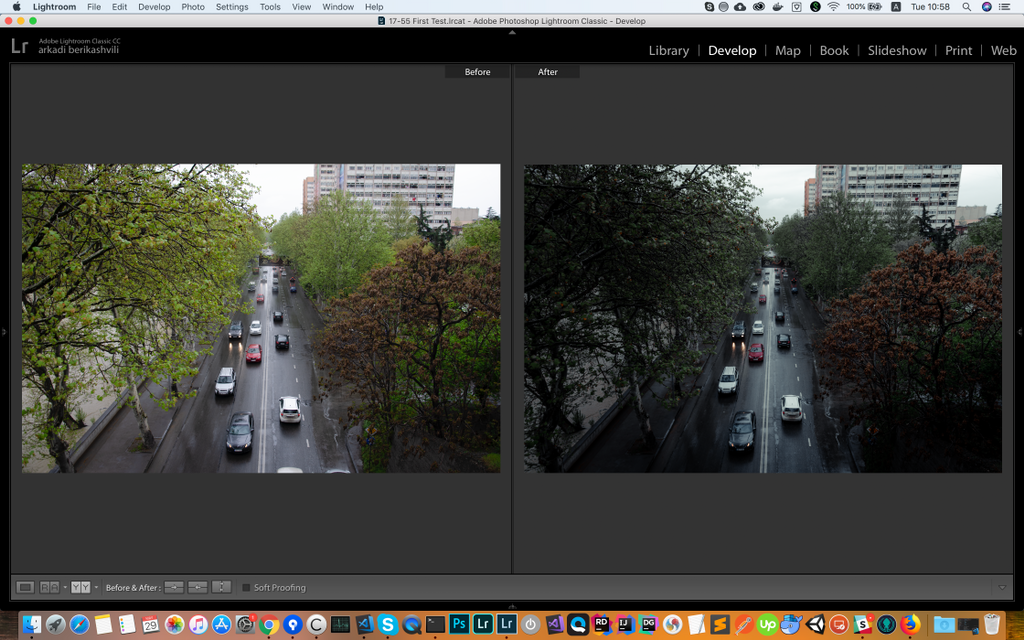This screenshot has width=1024, height=640.
Task: Open the View menu
Action: coord(301,7)
